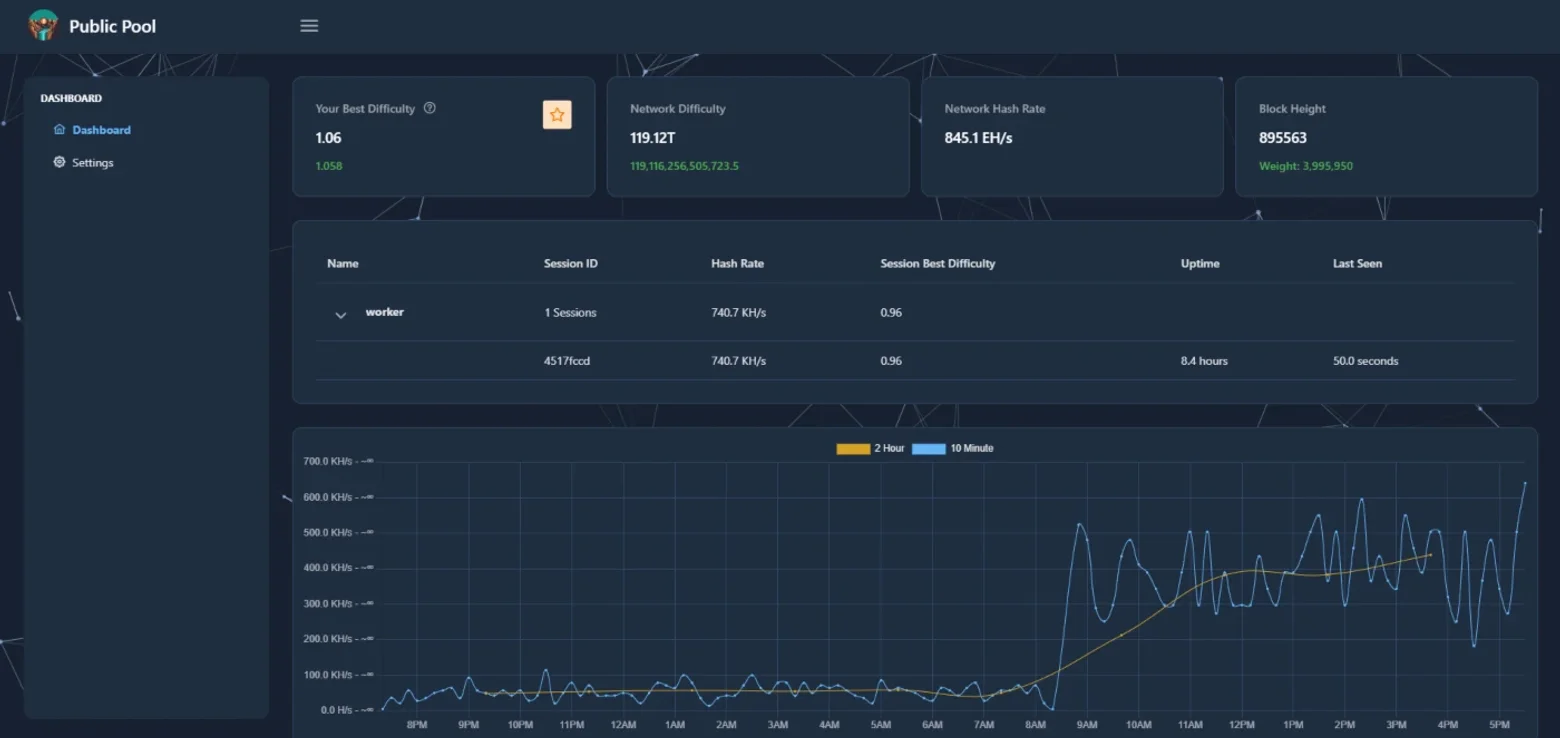Sort by Hash Rate column header
Screen dimensions: 1560x738
click(x=737, y=263)
